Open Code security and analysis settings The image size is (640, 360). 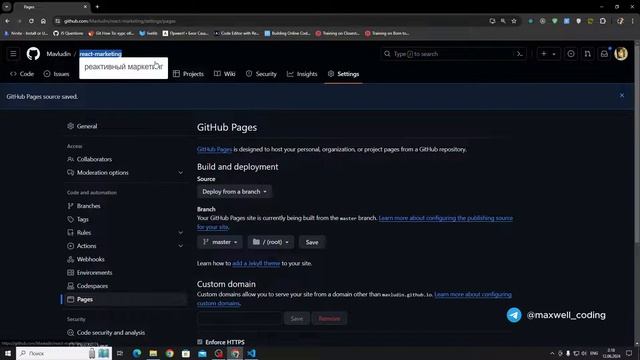(x=126, y=333)
